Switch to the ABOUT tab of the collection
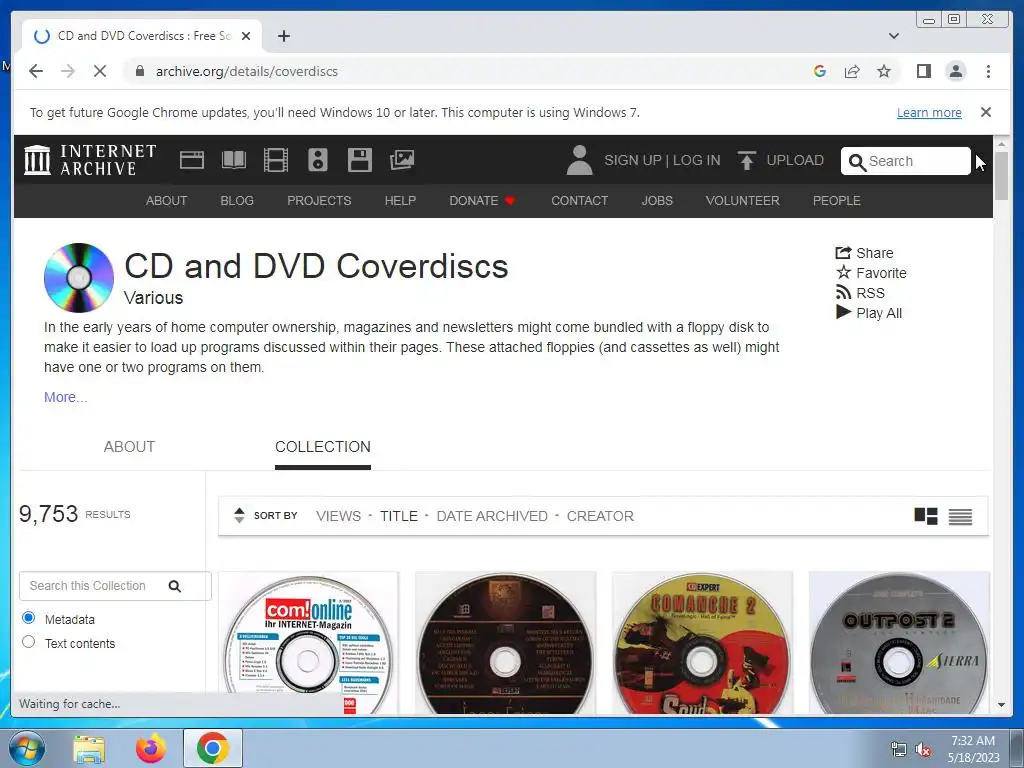 click(x=129, y=447)
